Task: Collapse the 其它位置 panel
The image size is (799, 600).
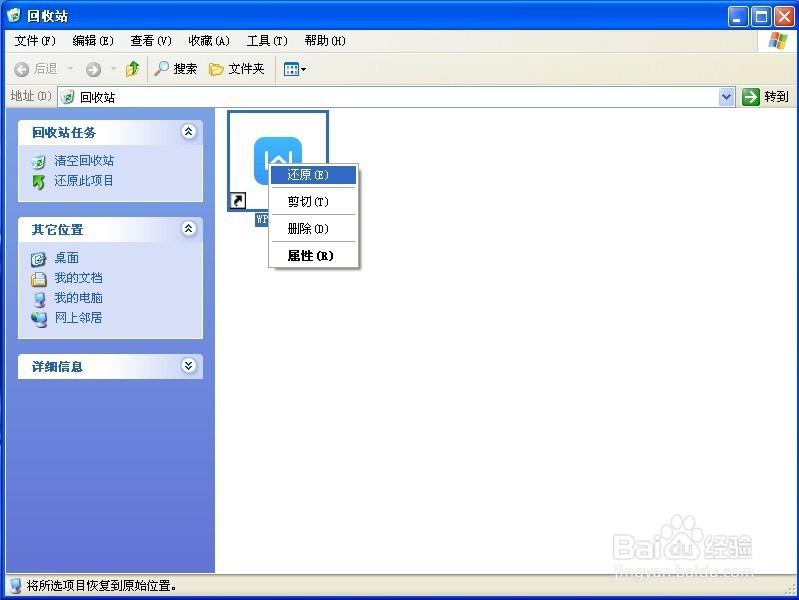Action: [x=189, y=228]
